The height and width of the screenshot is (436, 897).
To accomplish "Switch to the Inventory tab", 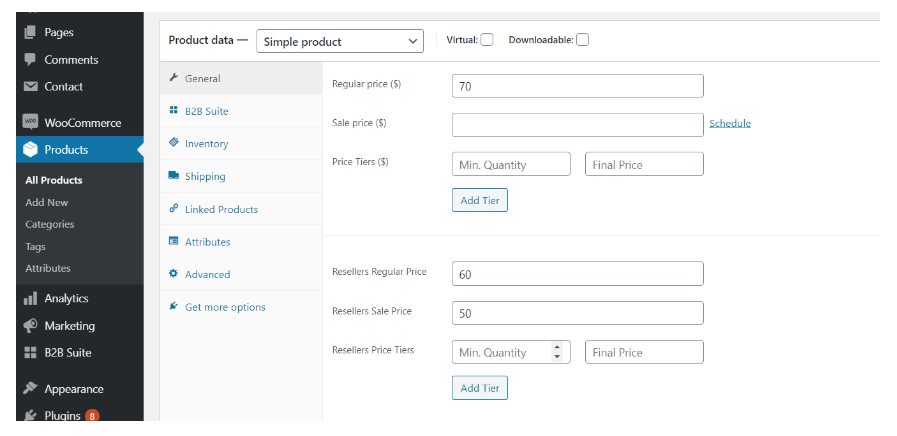I will click(x=241, y=143).
